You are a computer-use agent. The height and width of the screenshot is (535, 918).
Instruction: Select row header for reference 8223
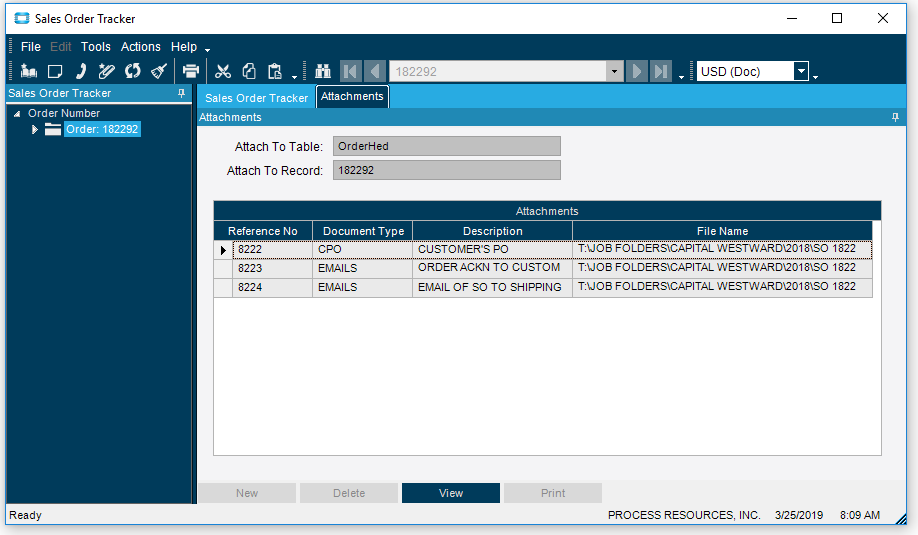(x=223, y=269)
